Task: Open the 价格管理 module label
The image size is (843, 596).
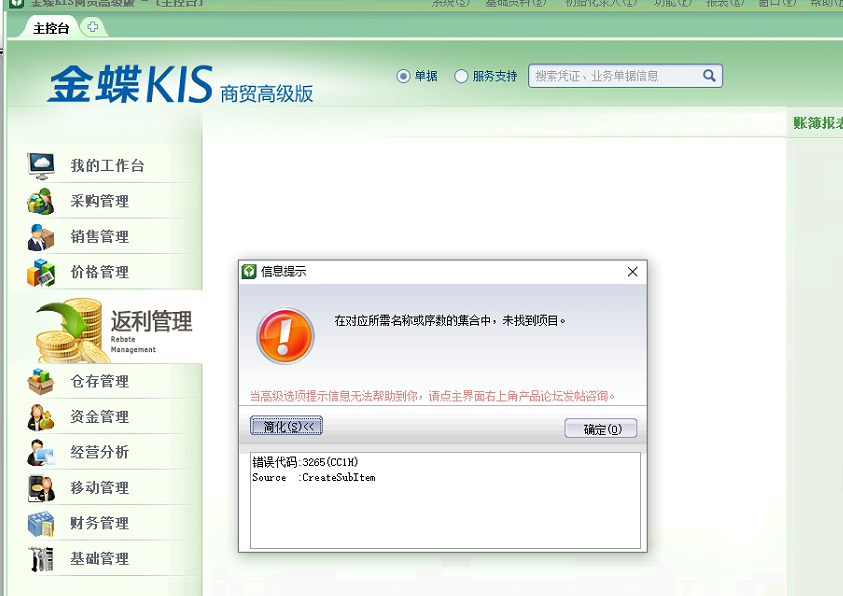Action: pos(100,272)
